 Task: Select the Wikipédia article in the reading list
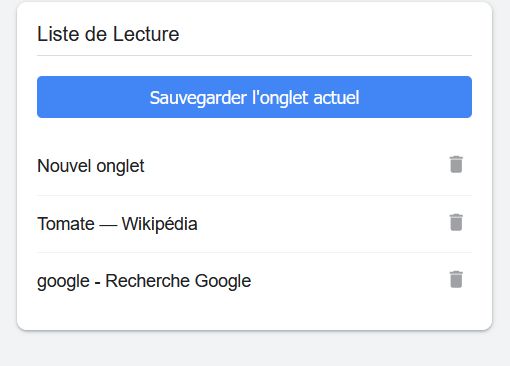[x=117, y=224]
